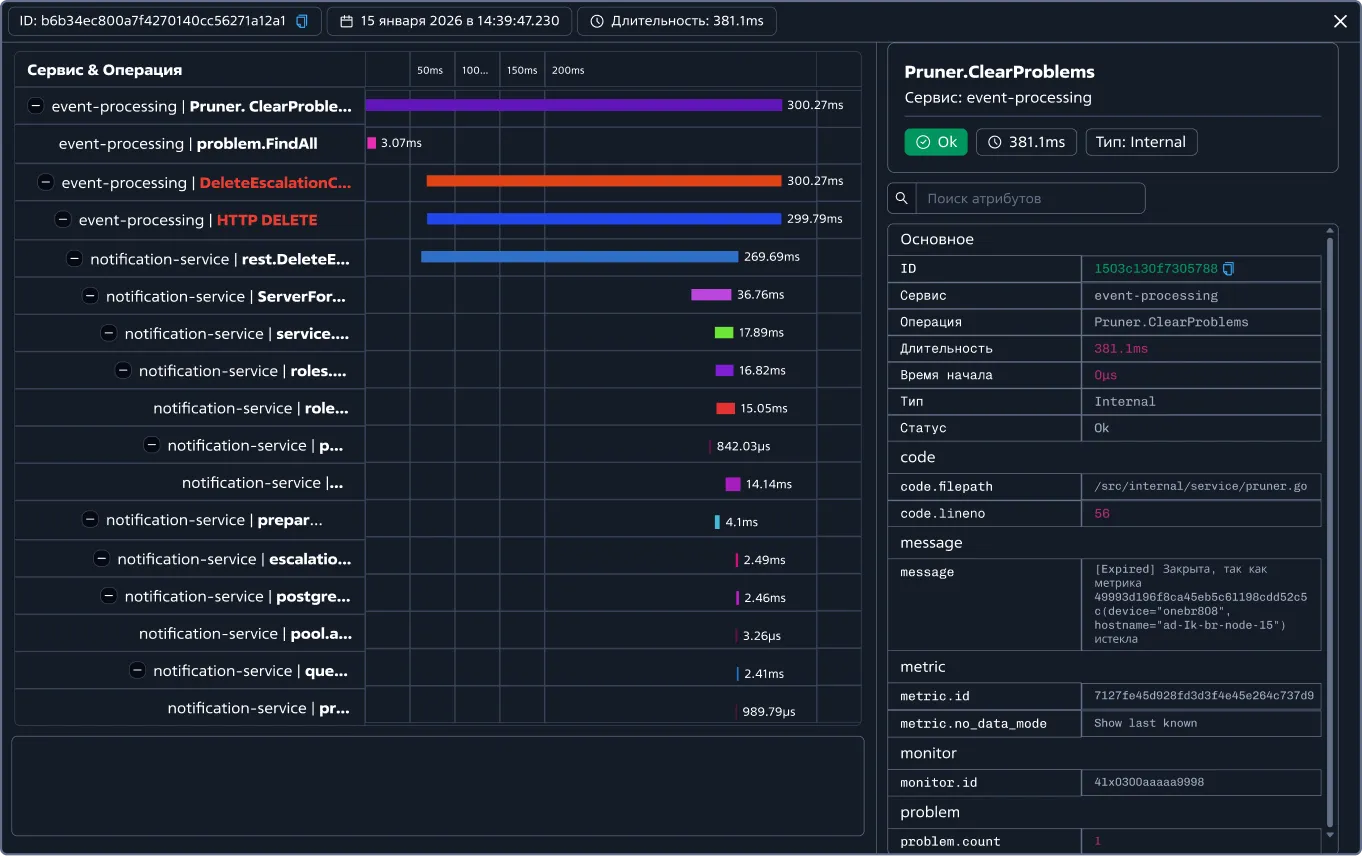This screenshot has height=856, width=1362.
Task: Click the orange DeleteEscalation timeline bar
Action: [x=603, y=181]
